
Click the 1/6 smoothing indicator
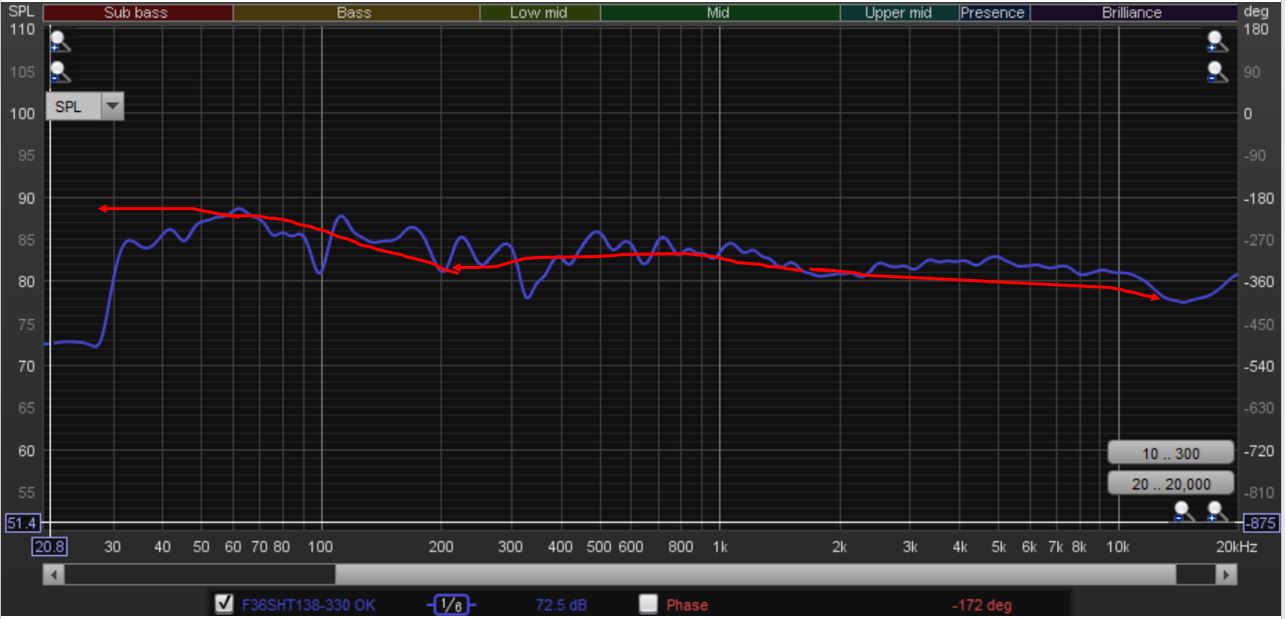451,605
